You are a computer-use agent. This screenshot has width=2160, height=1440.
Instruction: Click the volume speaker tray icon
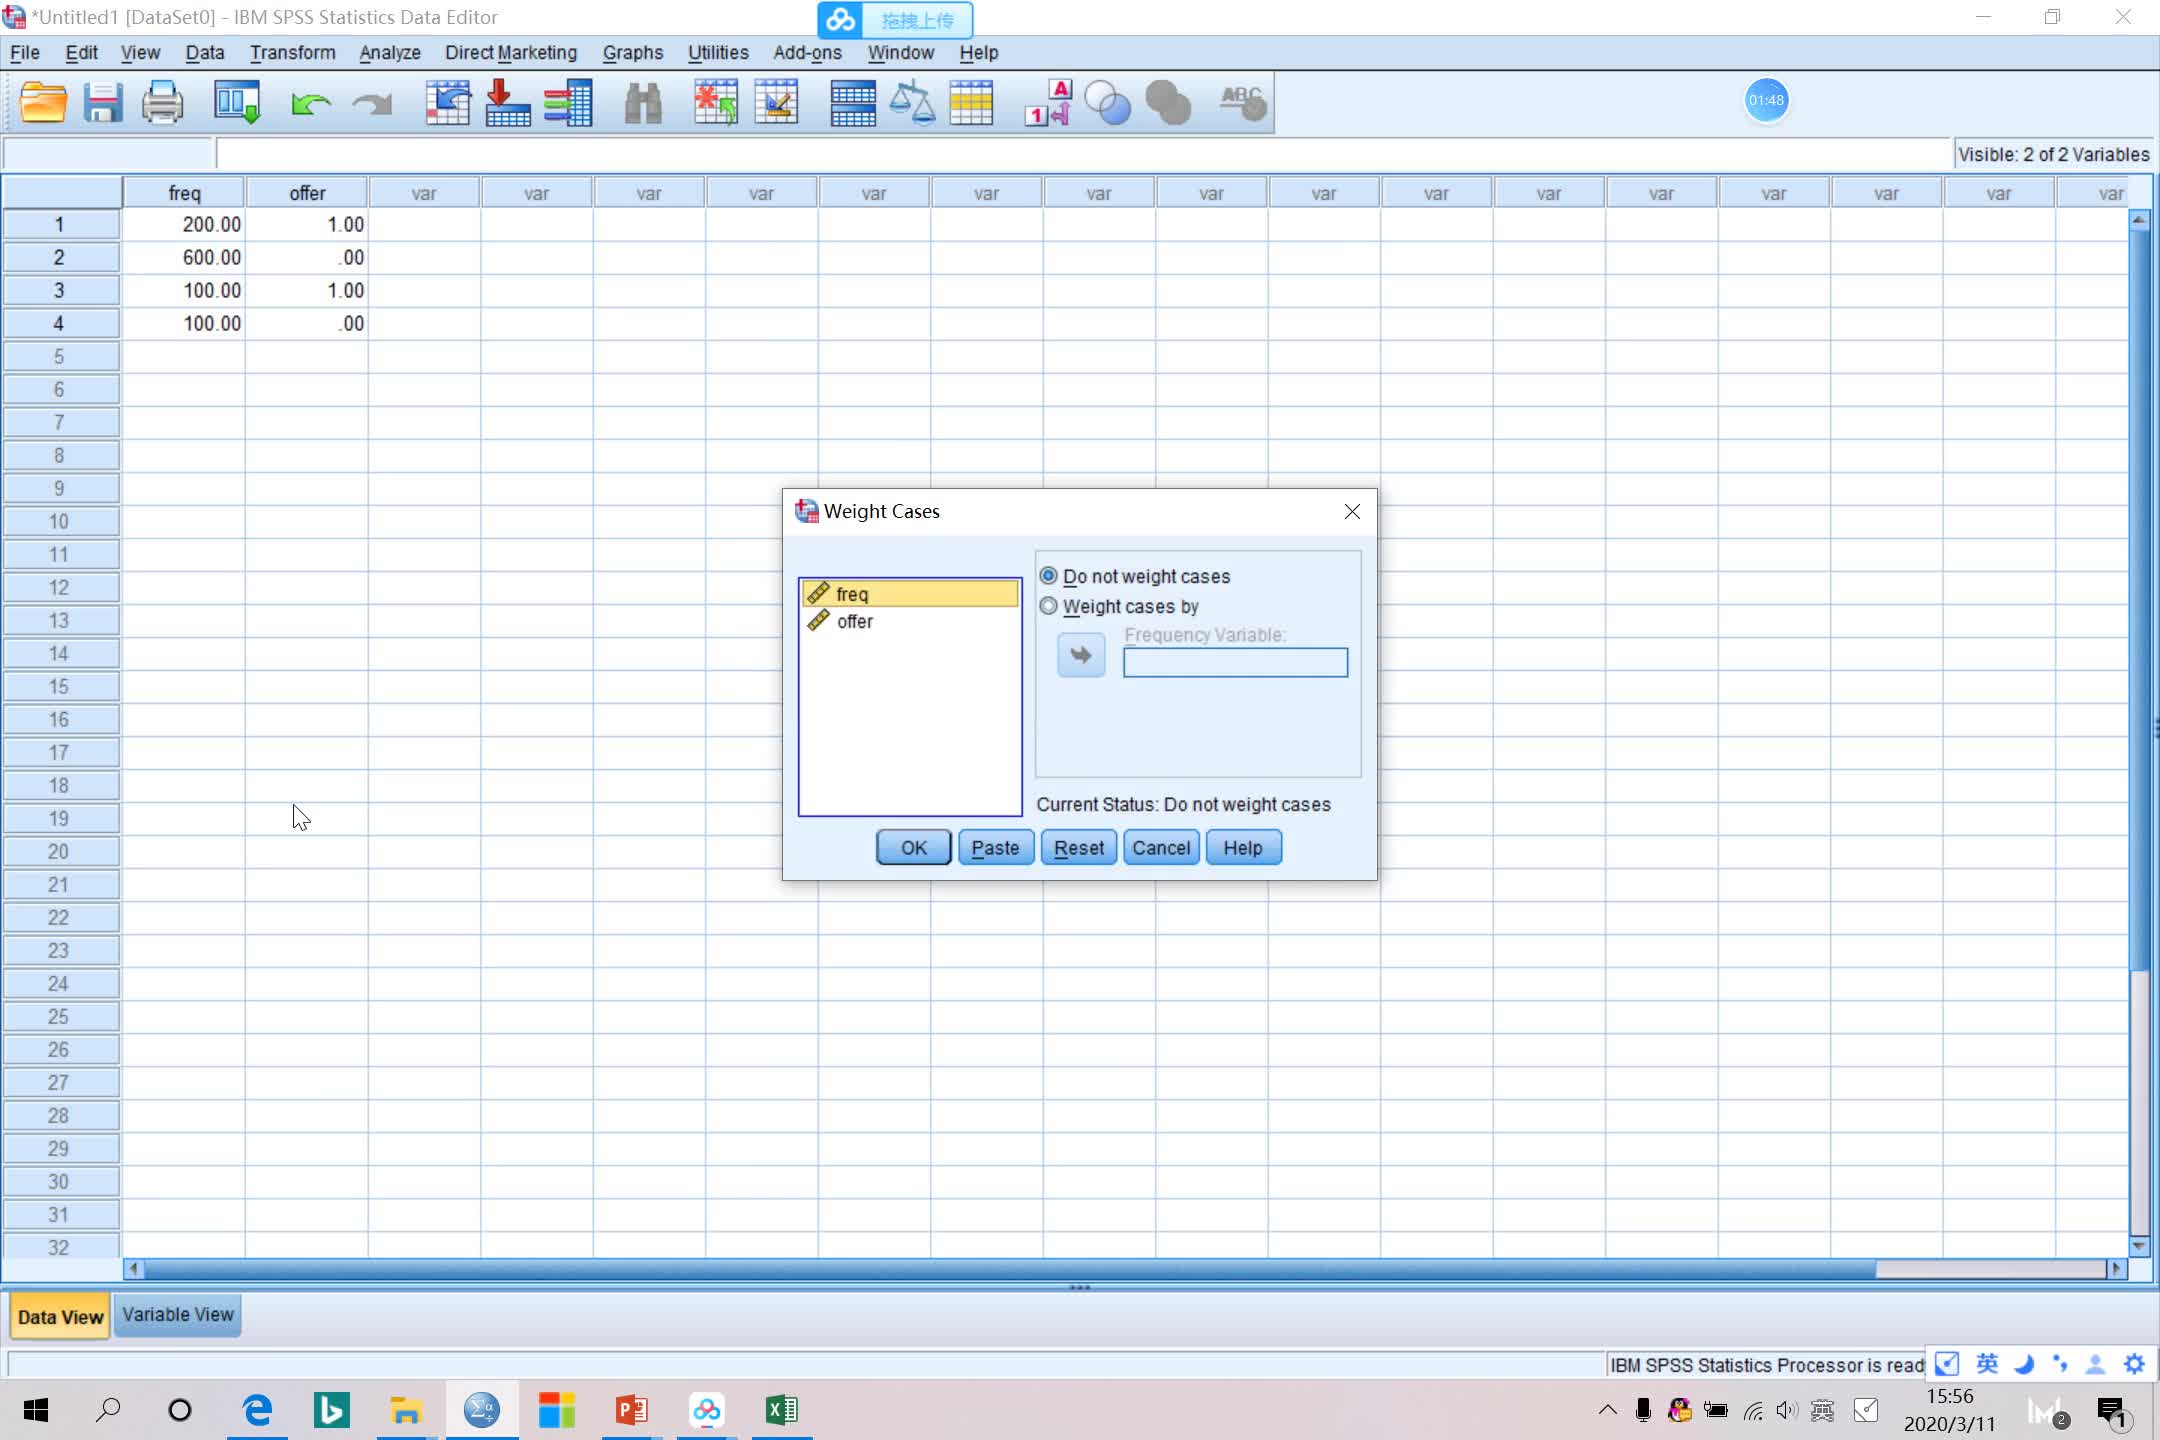pos(1787,1410)
